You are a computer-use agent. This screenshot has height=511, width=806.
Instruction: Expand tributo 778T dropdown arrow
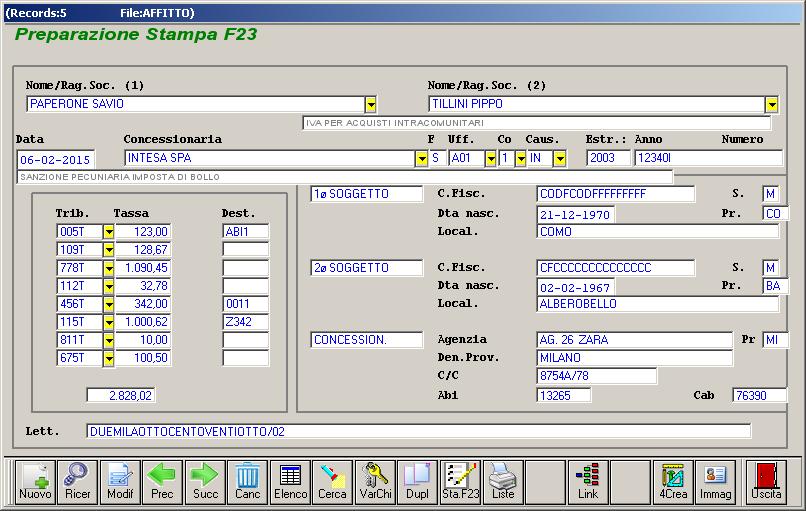click(x=108, y=268)
